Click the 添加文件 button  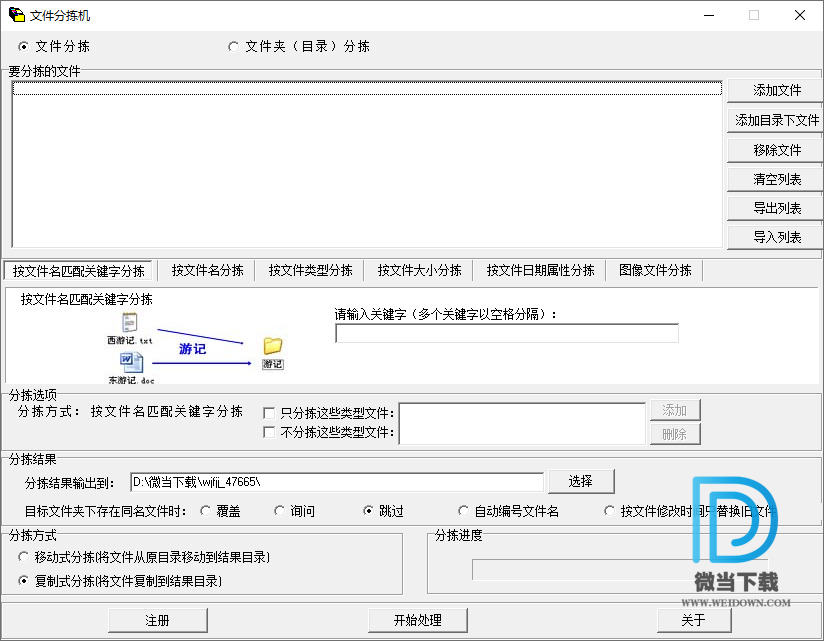(x=775, y=90)
